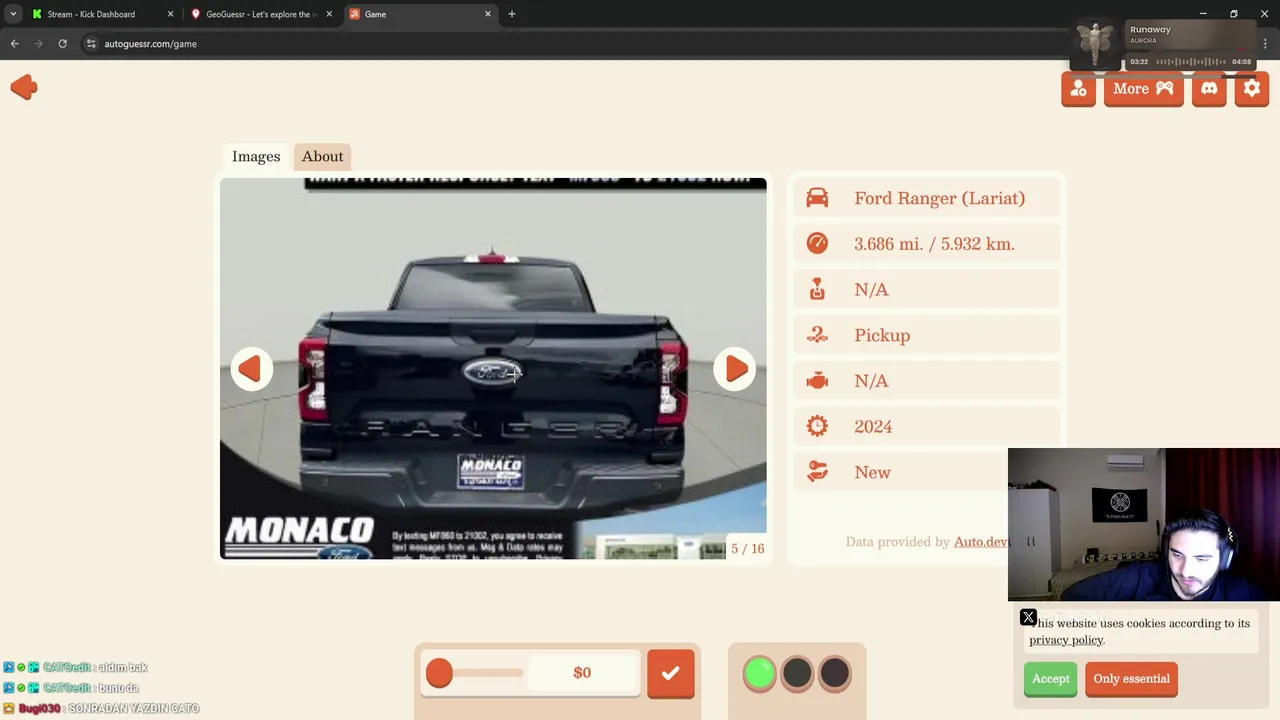Open the tab search dropdown arrow

coord(13,14)
